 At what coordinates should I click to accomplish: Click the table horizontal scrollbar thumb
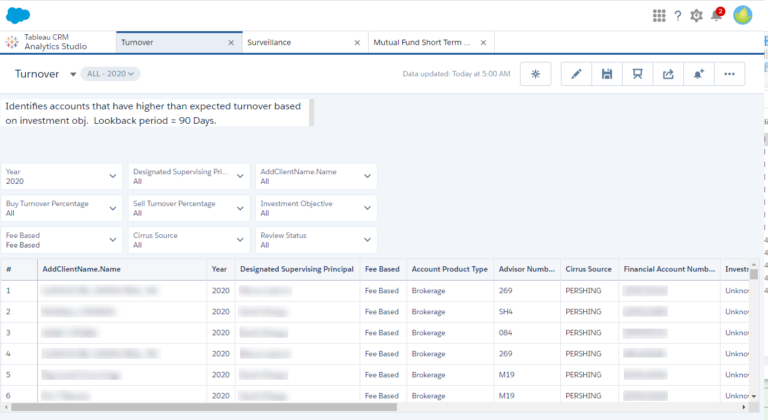coord(204,407)
